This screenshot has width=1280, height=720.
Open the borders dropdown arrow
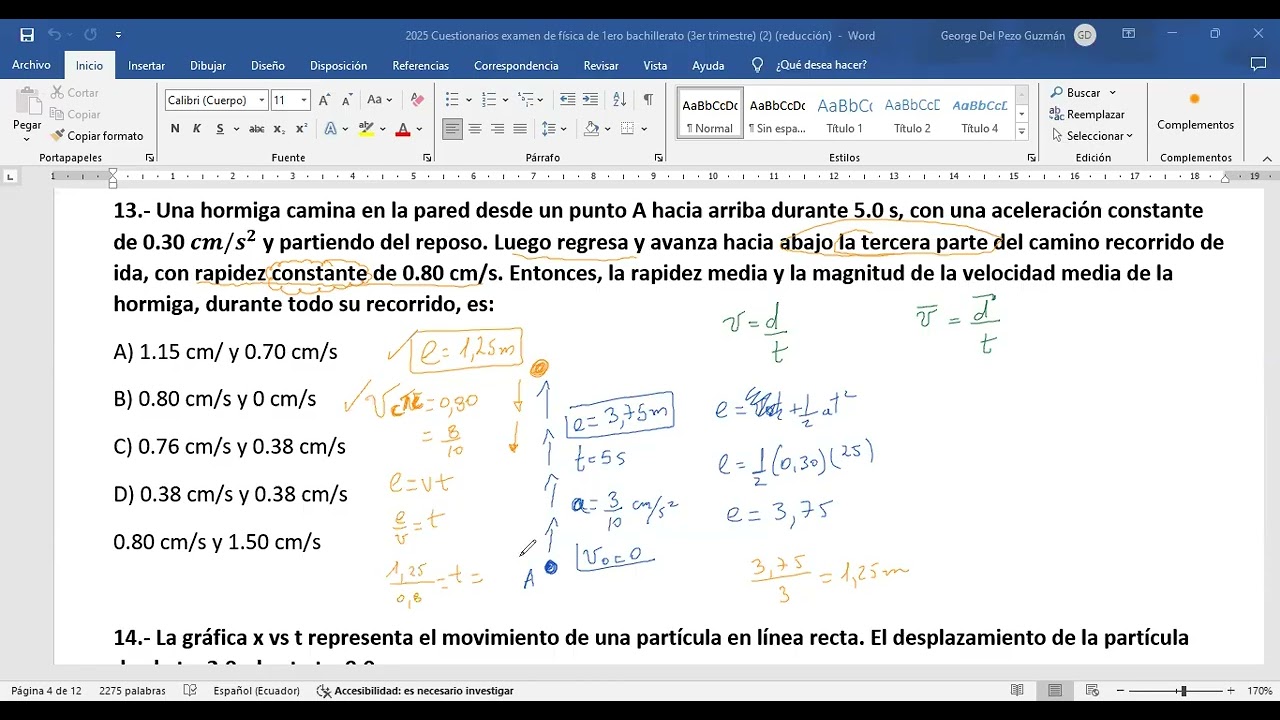(x=644, y=129)
